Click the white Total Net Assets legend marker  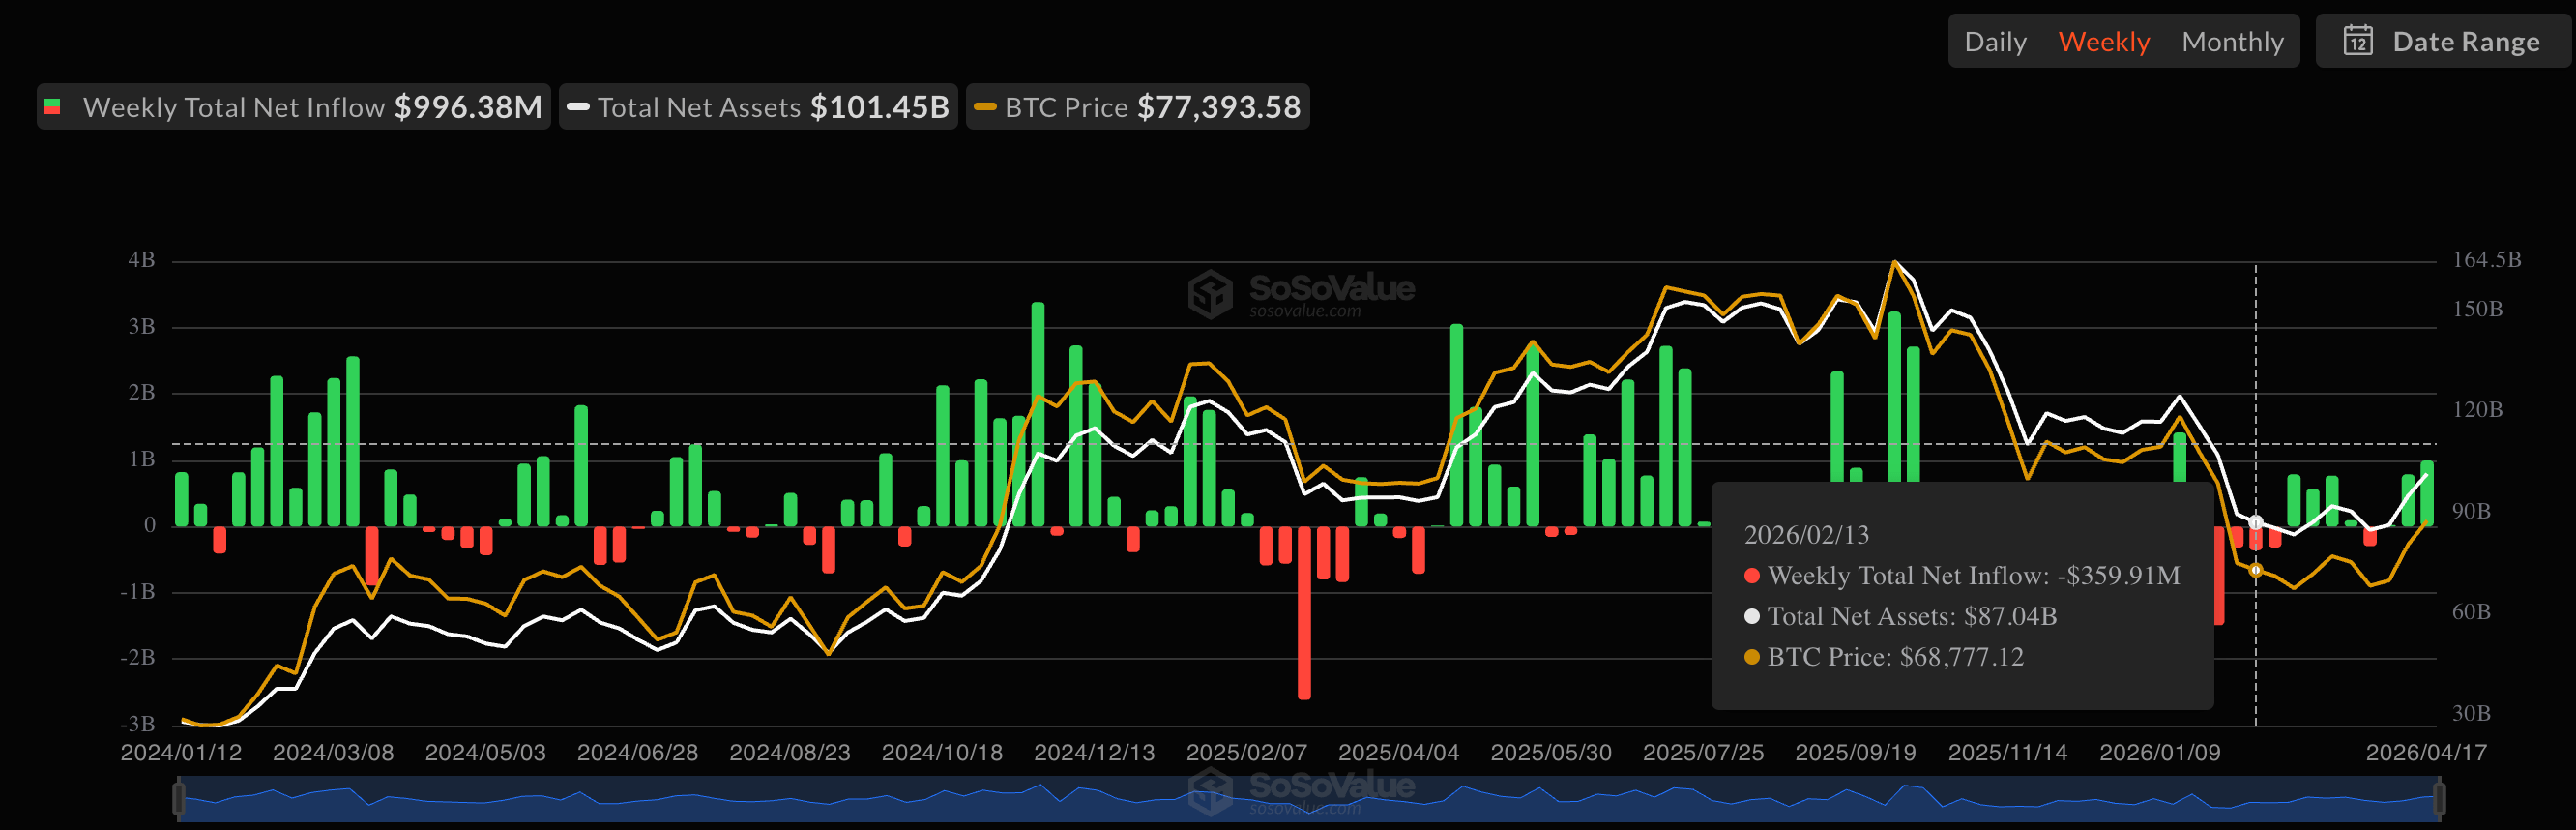pyautogui.click(x=578, y=107)
